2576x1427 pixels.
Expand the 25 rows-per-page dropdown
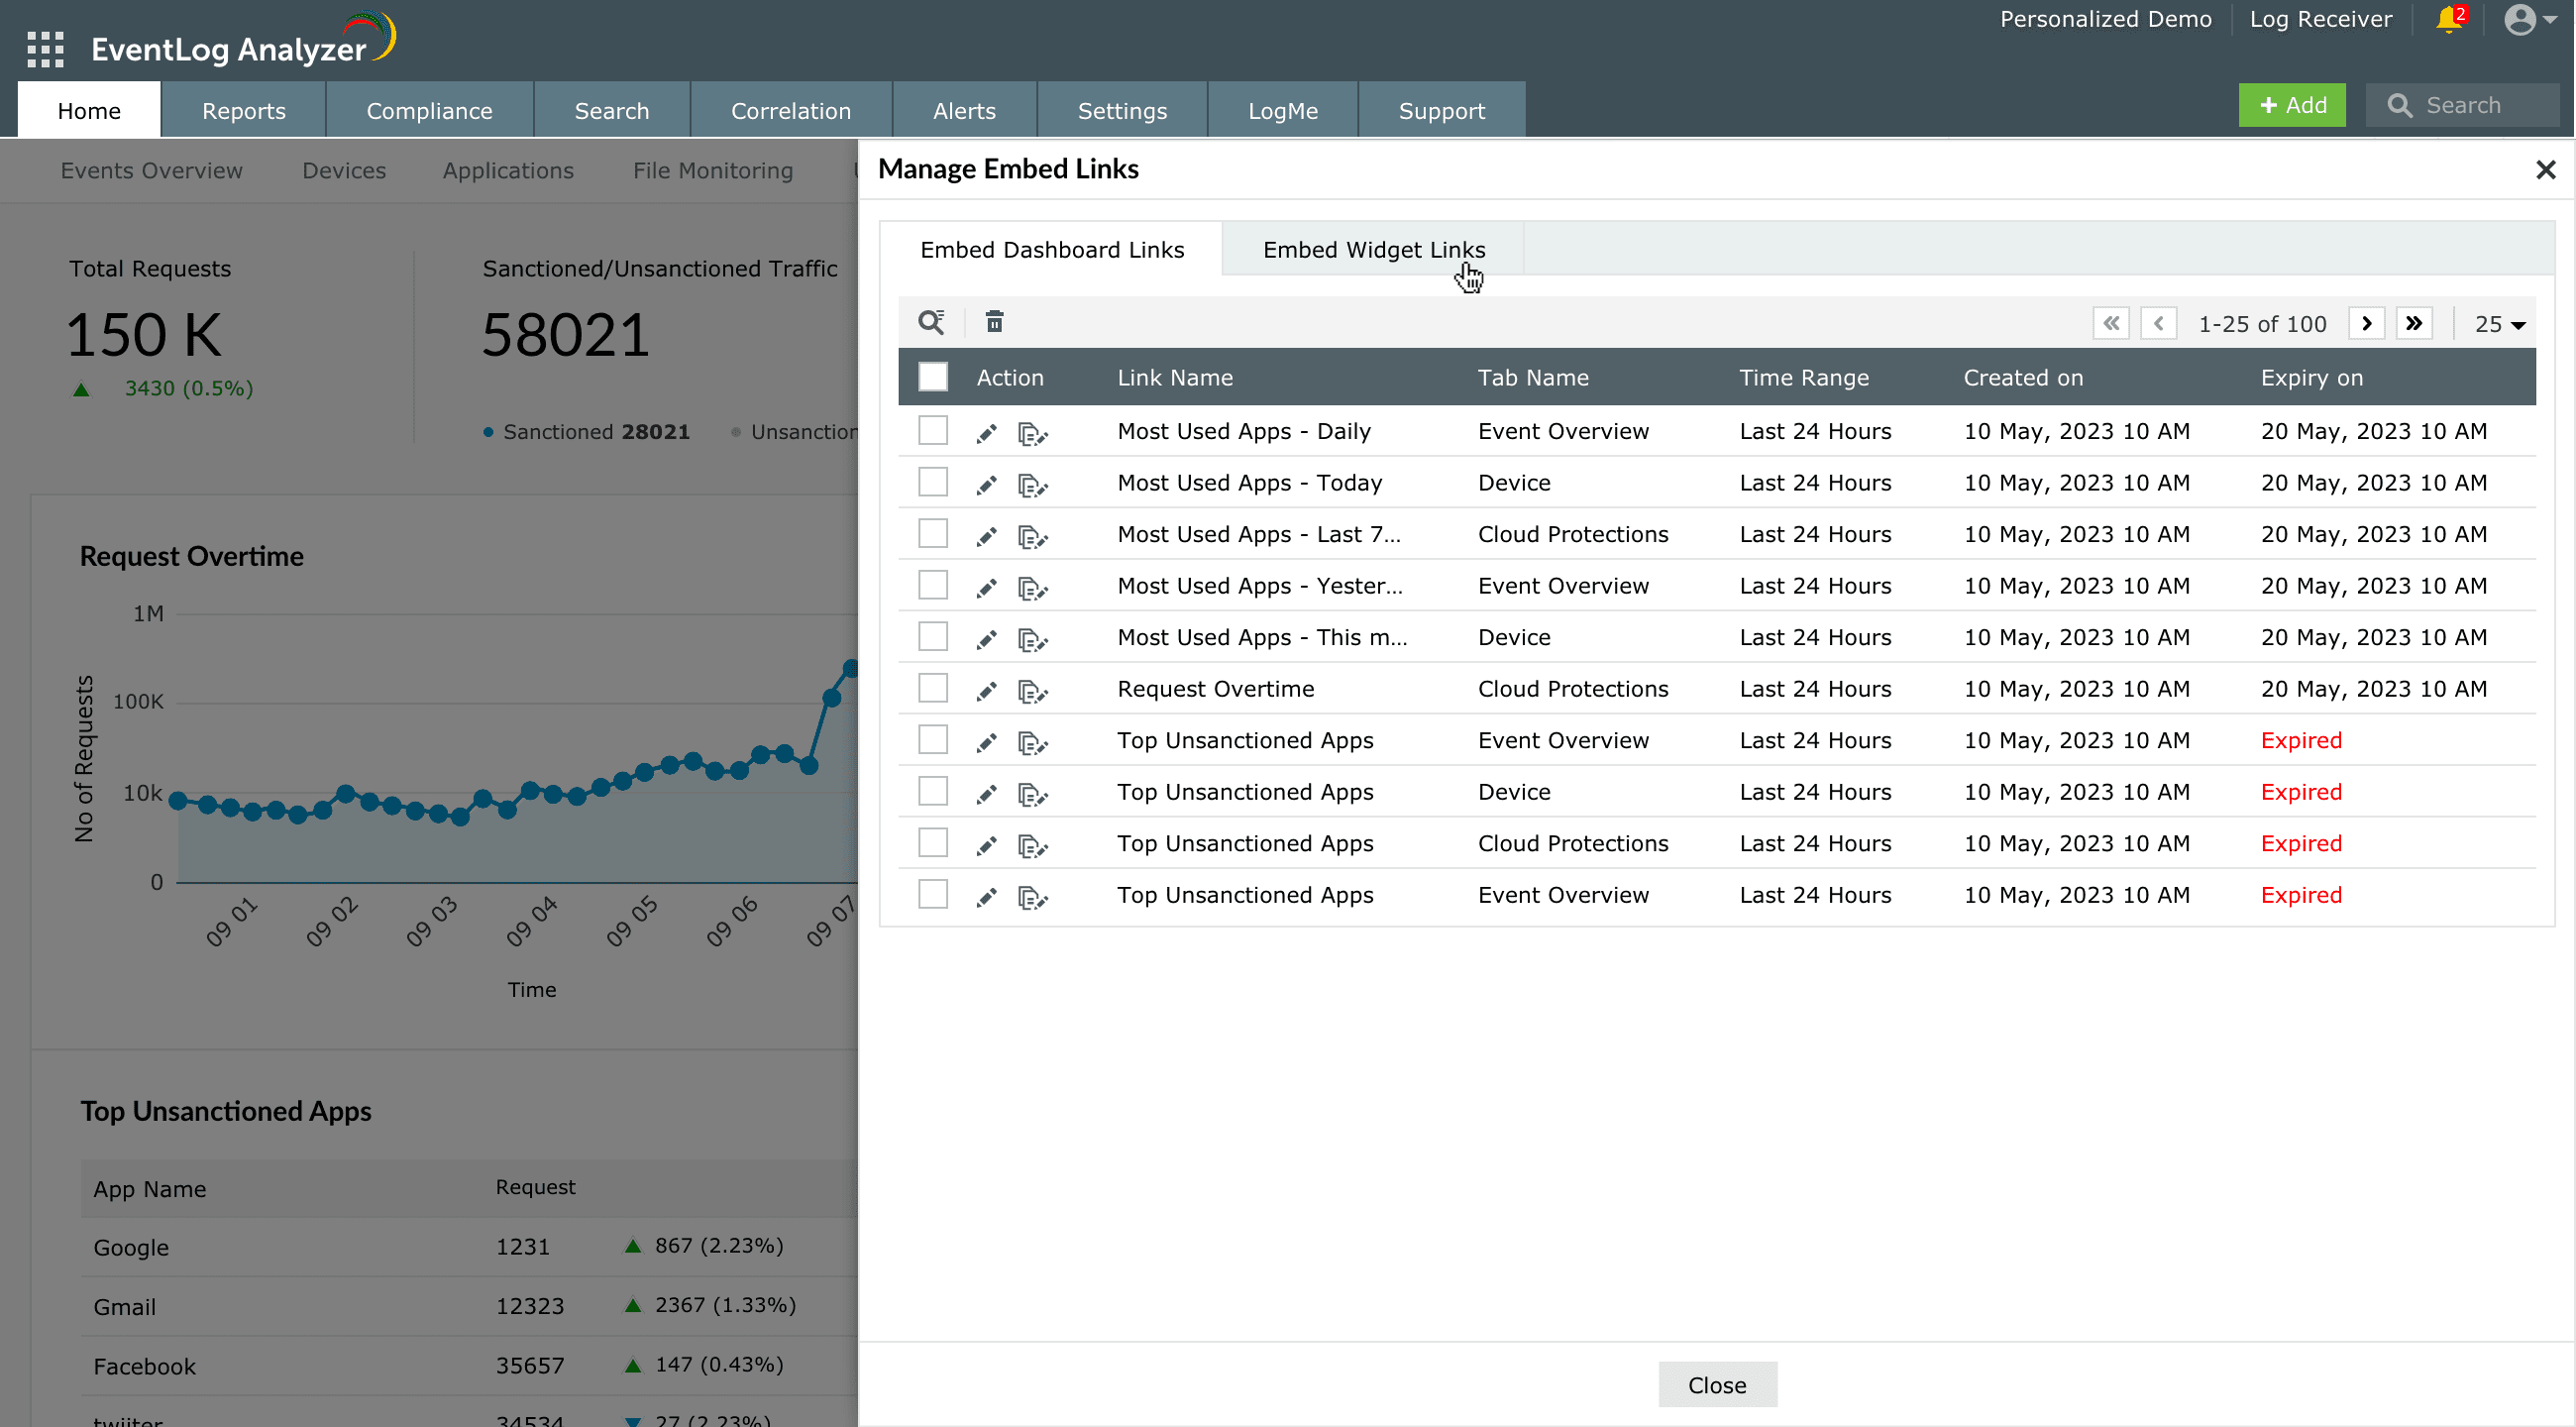coord(2499,324)
